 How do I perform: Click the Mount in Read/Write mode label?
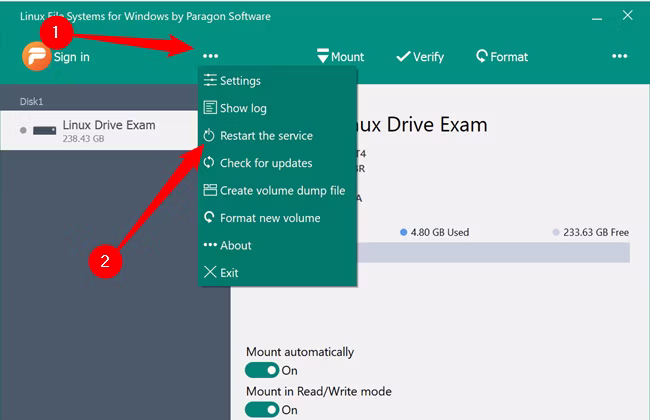[319, 391]
